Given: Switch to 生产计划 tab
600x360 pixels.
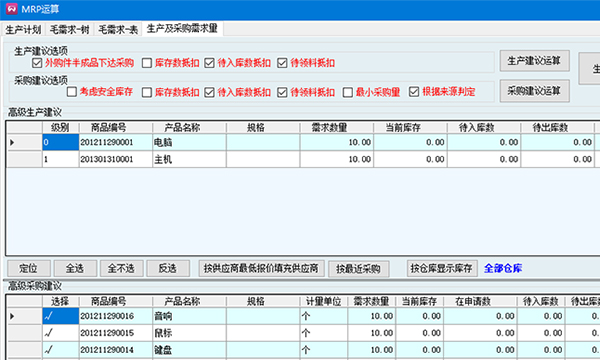Looking at the screenshot, I should tap(23, 29).
